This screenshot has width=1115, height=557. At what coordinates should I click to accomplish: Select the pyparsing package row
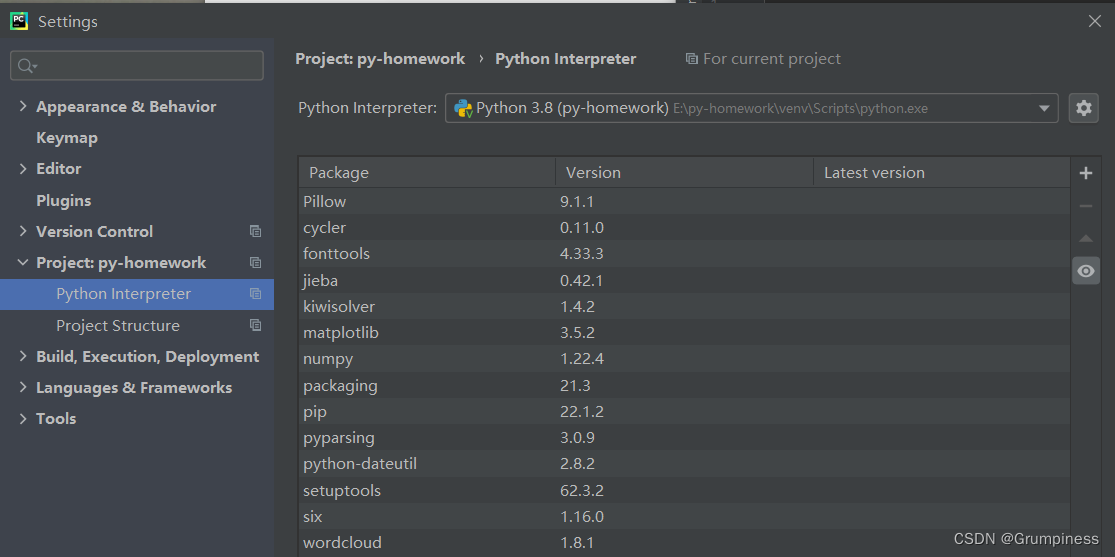[x=684, y=438]
